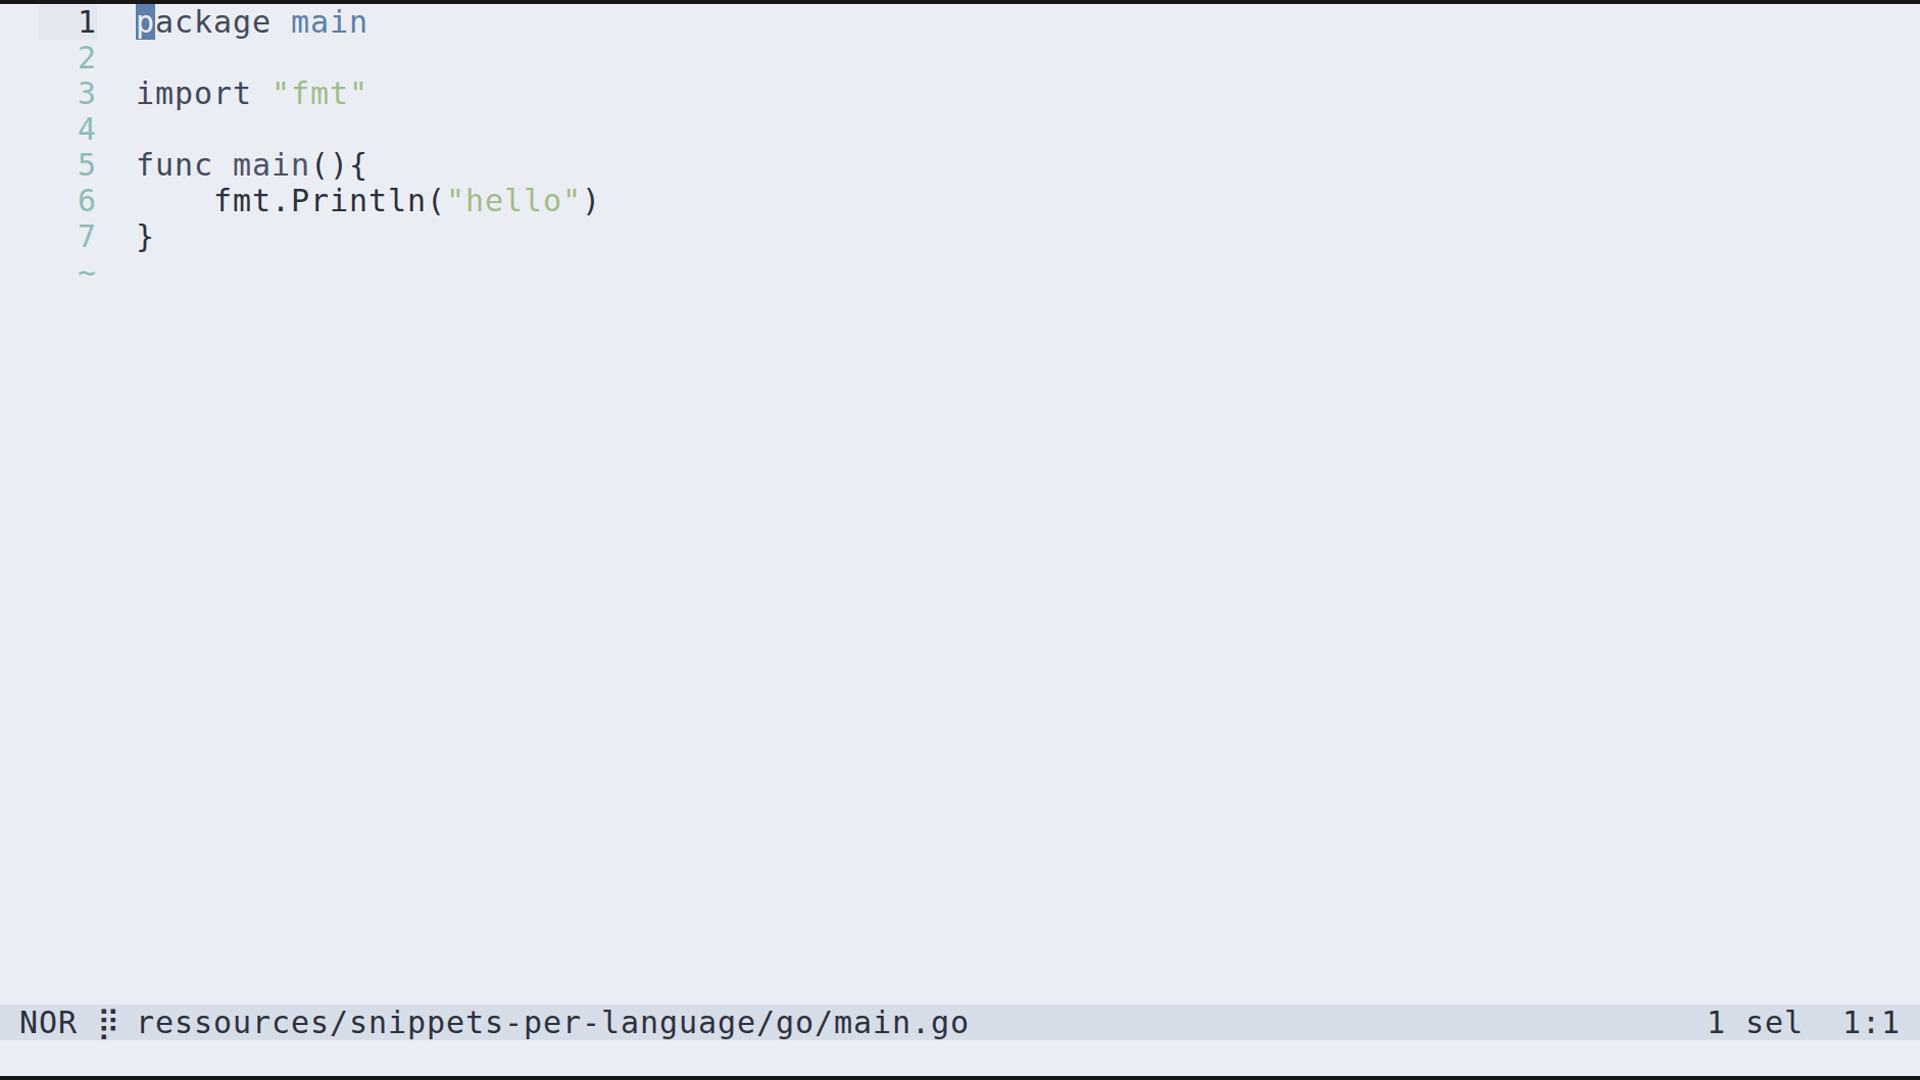Click the gutter at line number 4
Screen dimensions: 1920x1080
point(87,130)
